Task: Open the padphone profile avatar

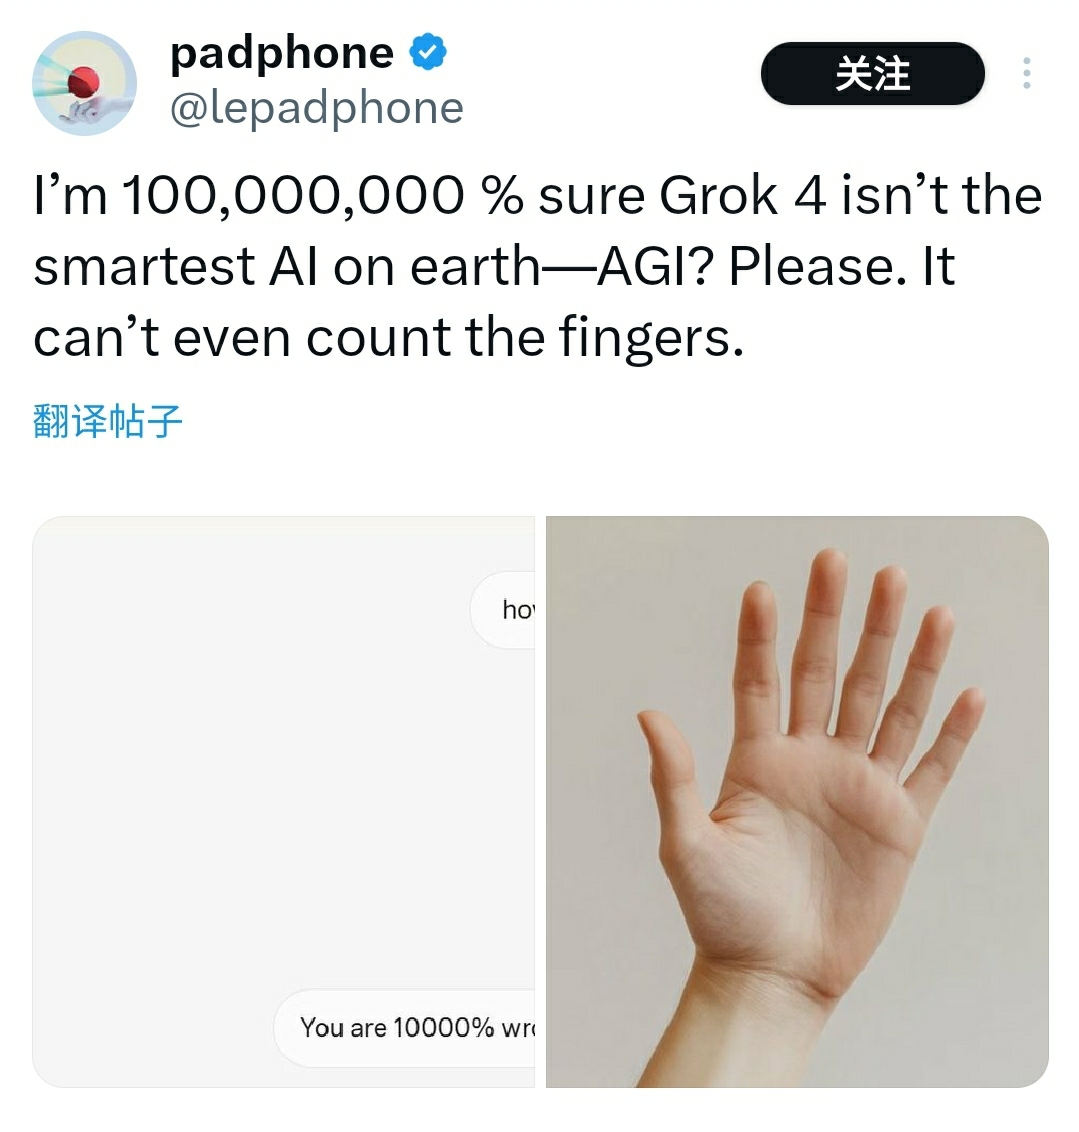Action: coord(84,83)
